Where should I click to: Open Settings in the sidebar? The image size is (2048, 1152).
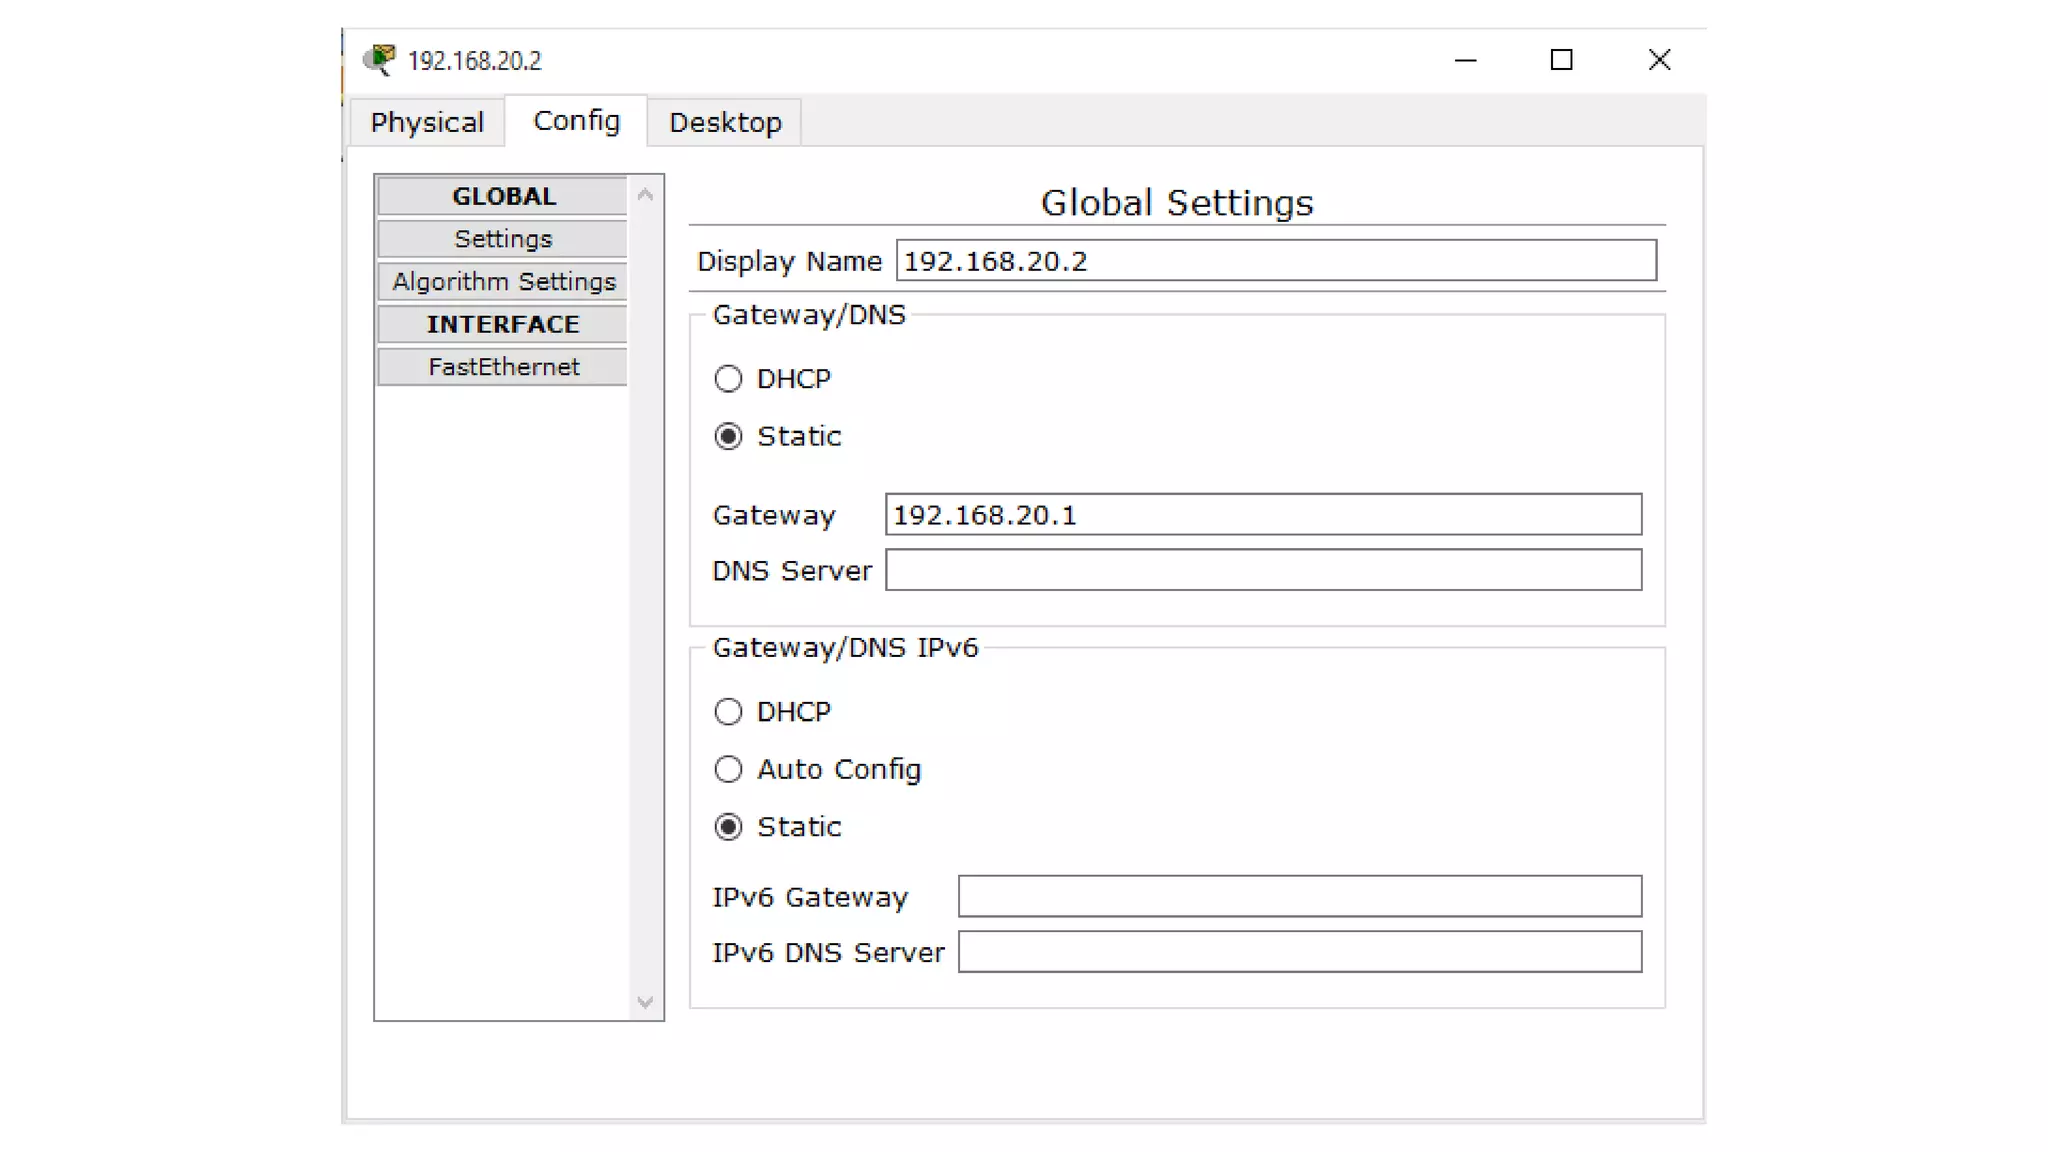(x=503, y=239)
